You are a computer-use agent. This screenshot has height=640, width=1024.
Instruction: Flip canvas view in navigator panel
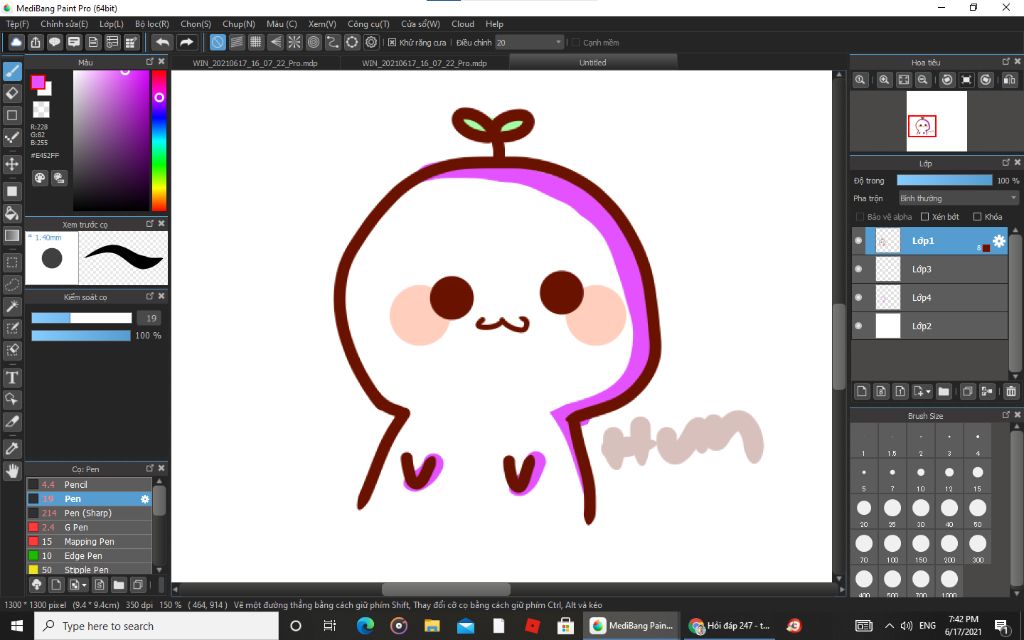[1009, 80]
